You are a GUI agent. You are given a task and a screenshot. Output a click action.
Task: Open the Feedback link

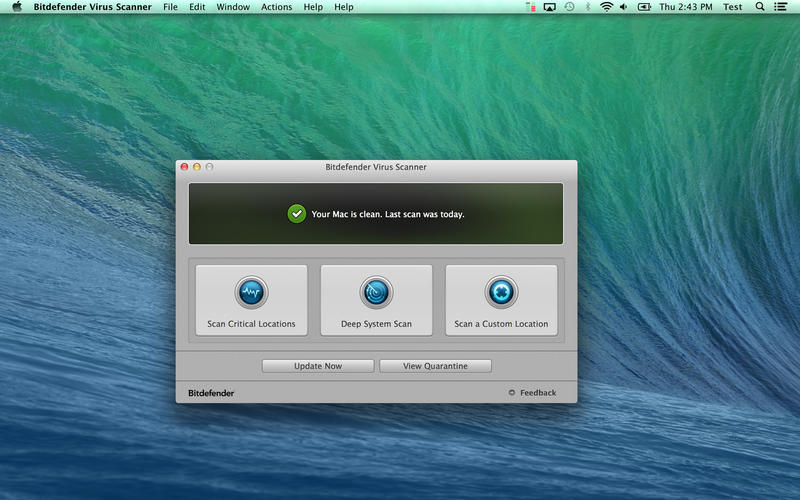coord(533,393)
